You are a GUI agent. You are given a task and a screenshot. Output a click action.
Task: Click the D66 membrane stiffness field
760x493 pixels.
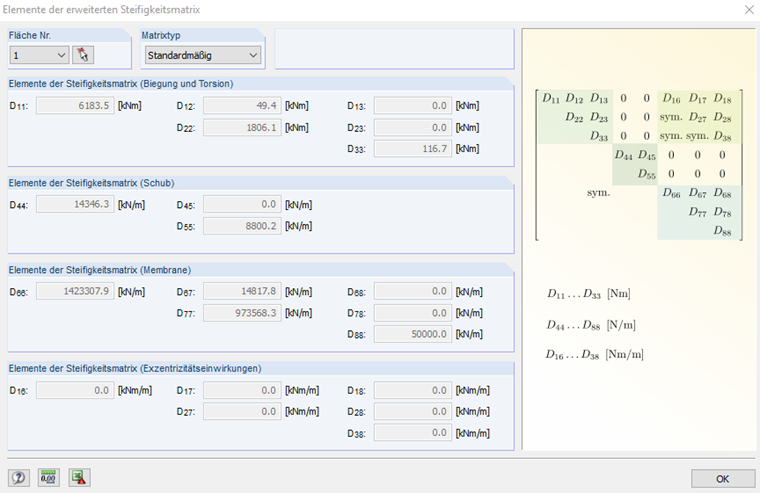tap(75, 291)
